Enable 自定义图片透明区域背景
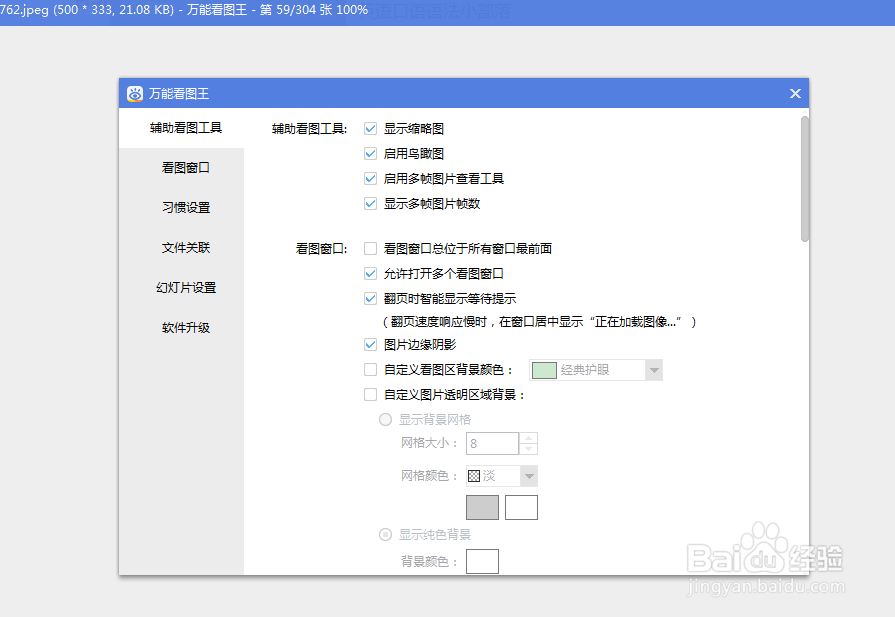 point(370,394)
